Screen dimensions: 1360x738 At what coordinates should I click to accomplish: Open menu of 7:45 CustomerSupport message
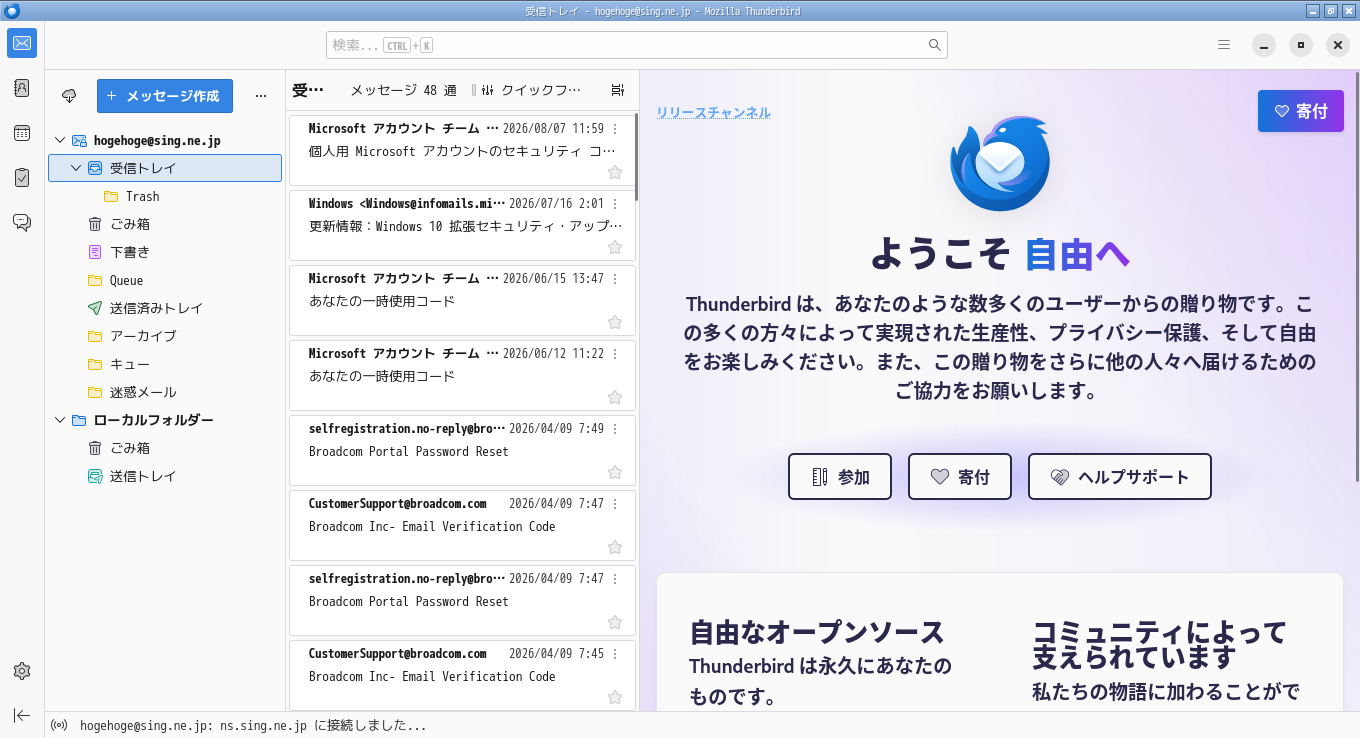tap(615, 654)
